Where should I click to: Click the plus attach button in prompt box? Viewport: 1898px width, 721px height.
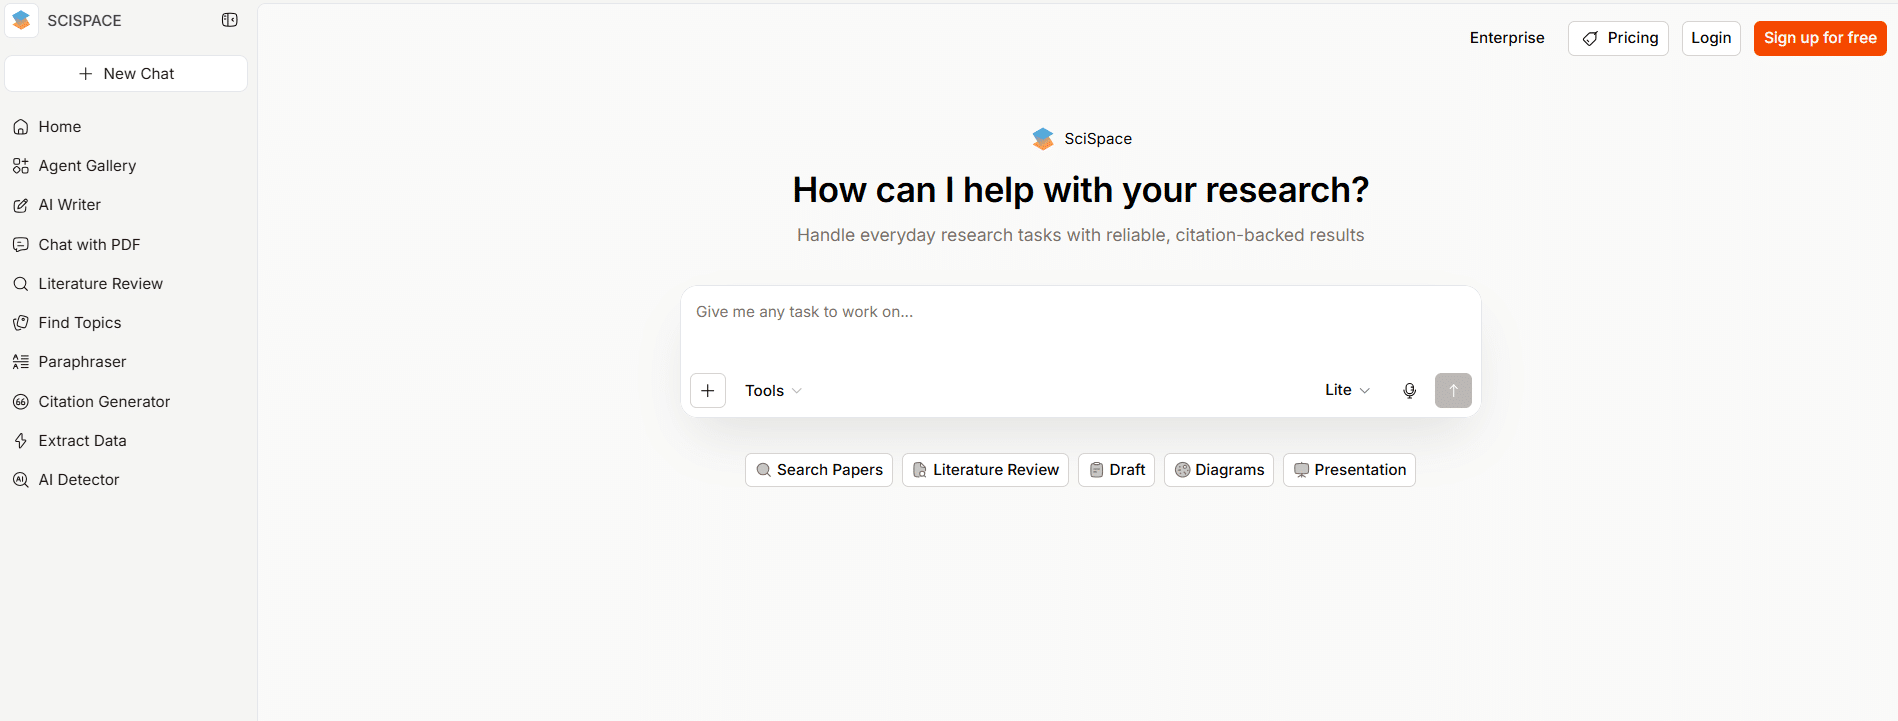click(708, 391)
